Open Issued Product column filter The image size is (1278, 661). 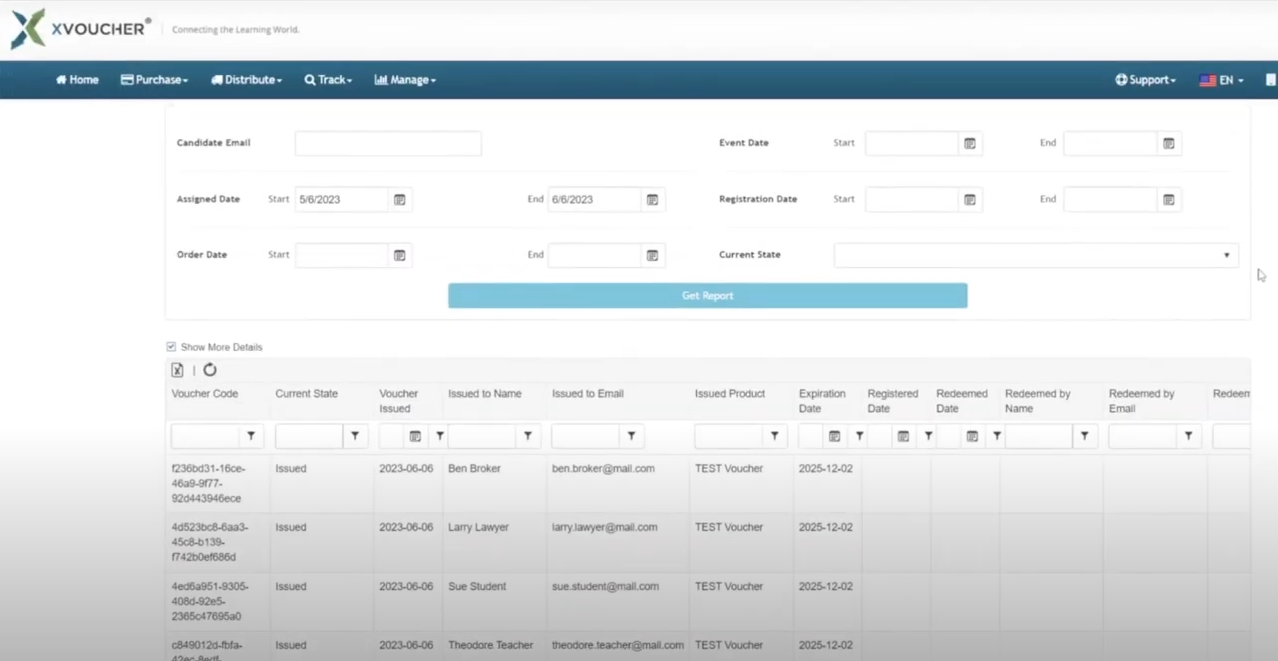(775, 436)
